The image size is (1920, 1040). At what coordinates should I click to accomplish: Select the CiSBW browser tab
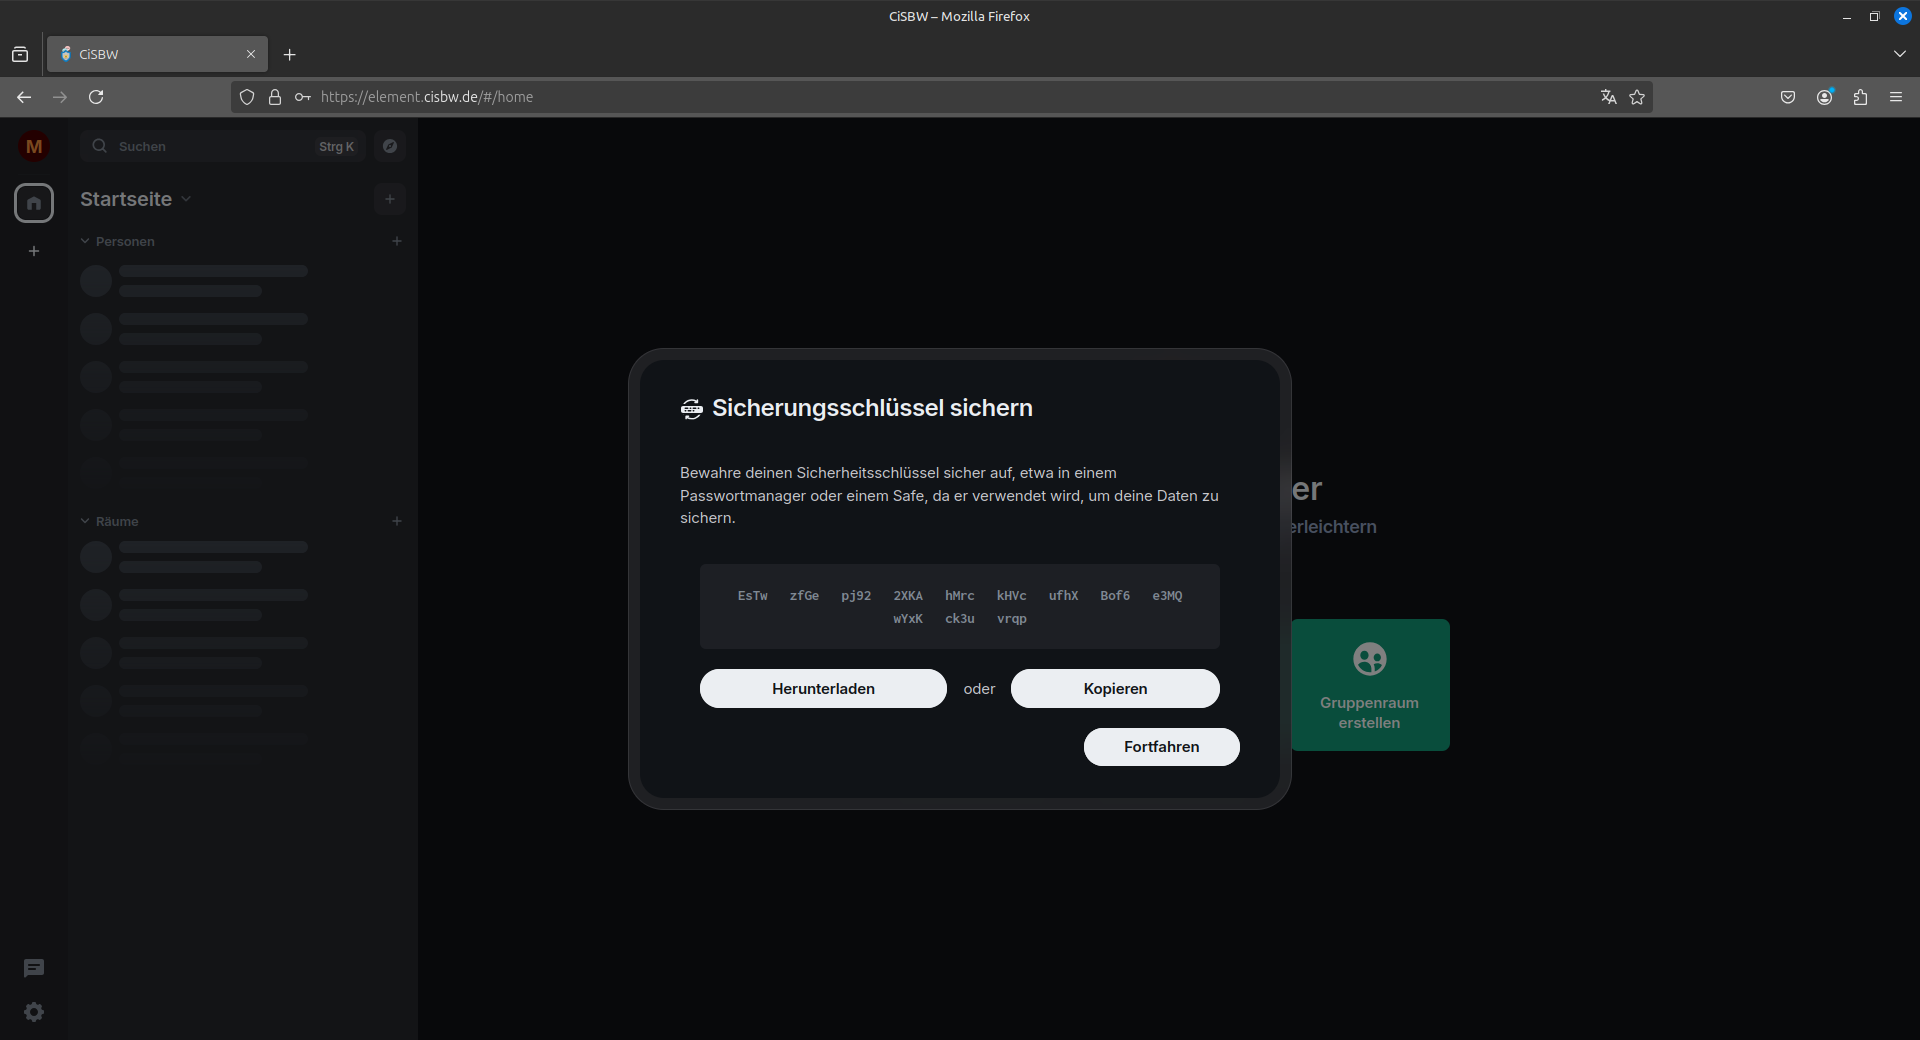point(150,54)
